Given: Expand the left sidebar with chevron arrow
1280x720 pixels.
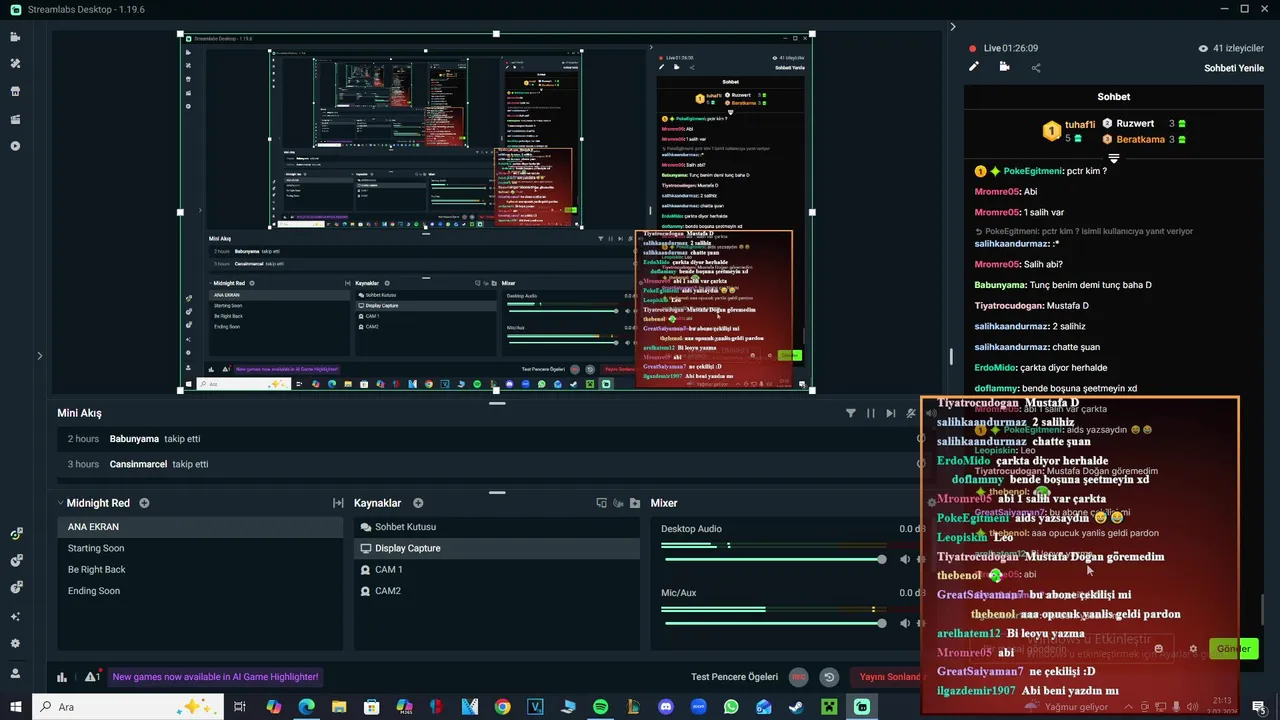Looking at the screenshot, I should [x=40, y=355].
